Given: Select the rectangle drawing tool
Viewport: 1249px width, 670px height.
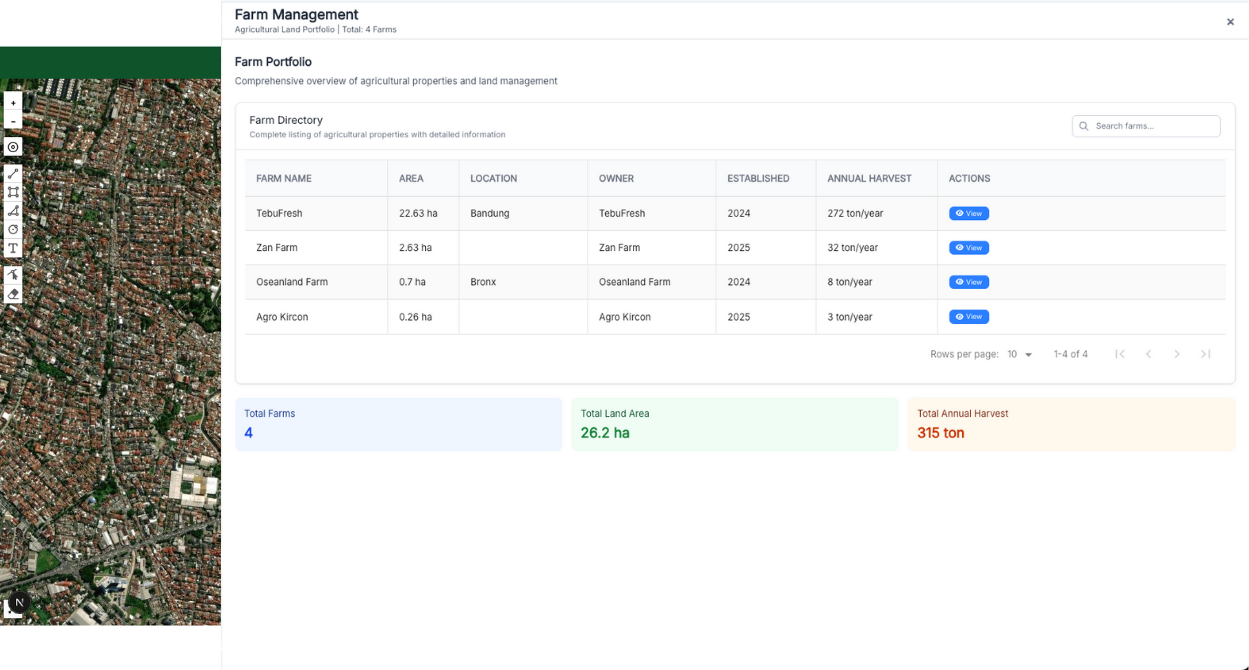Looking at the screenshot, I should click(x=13, y=192).
